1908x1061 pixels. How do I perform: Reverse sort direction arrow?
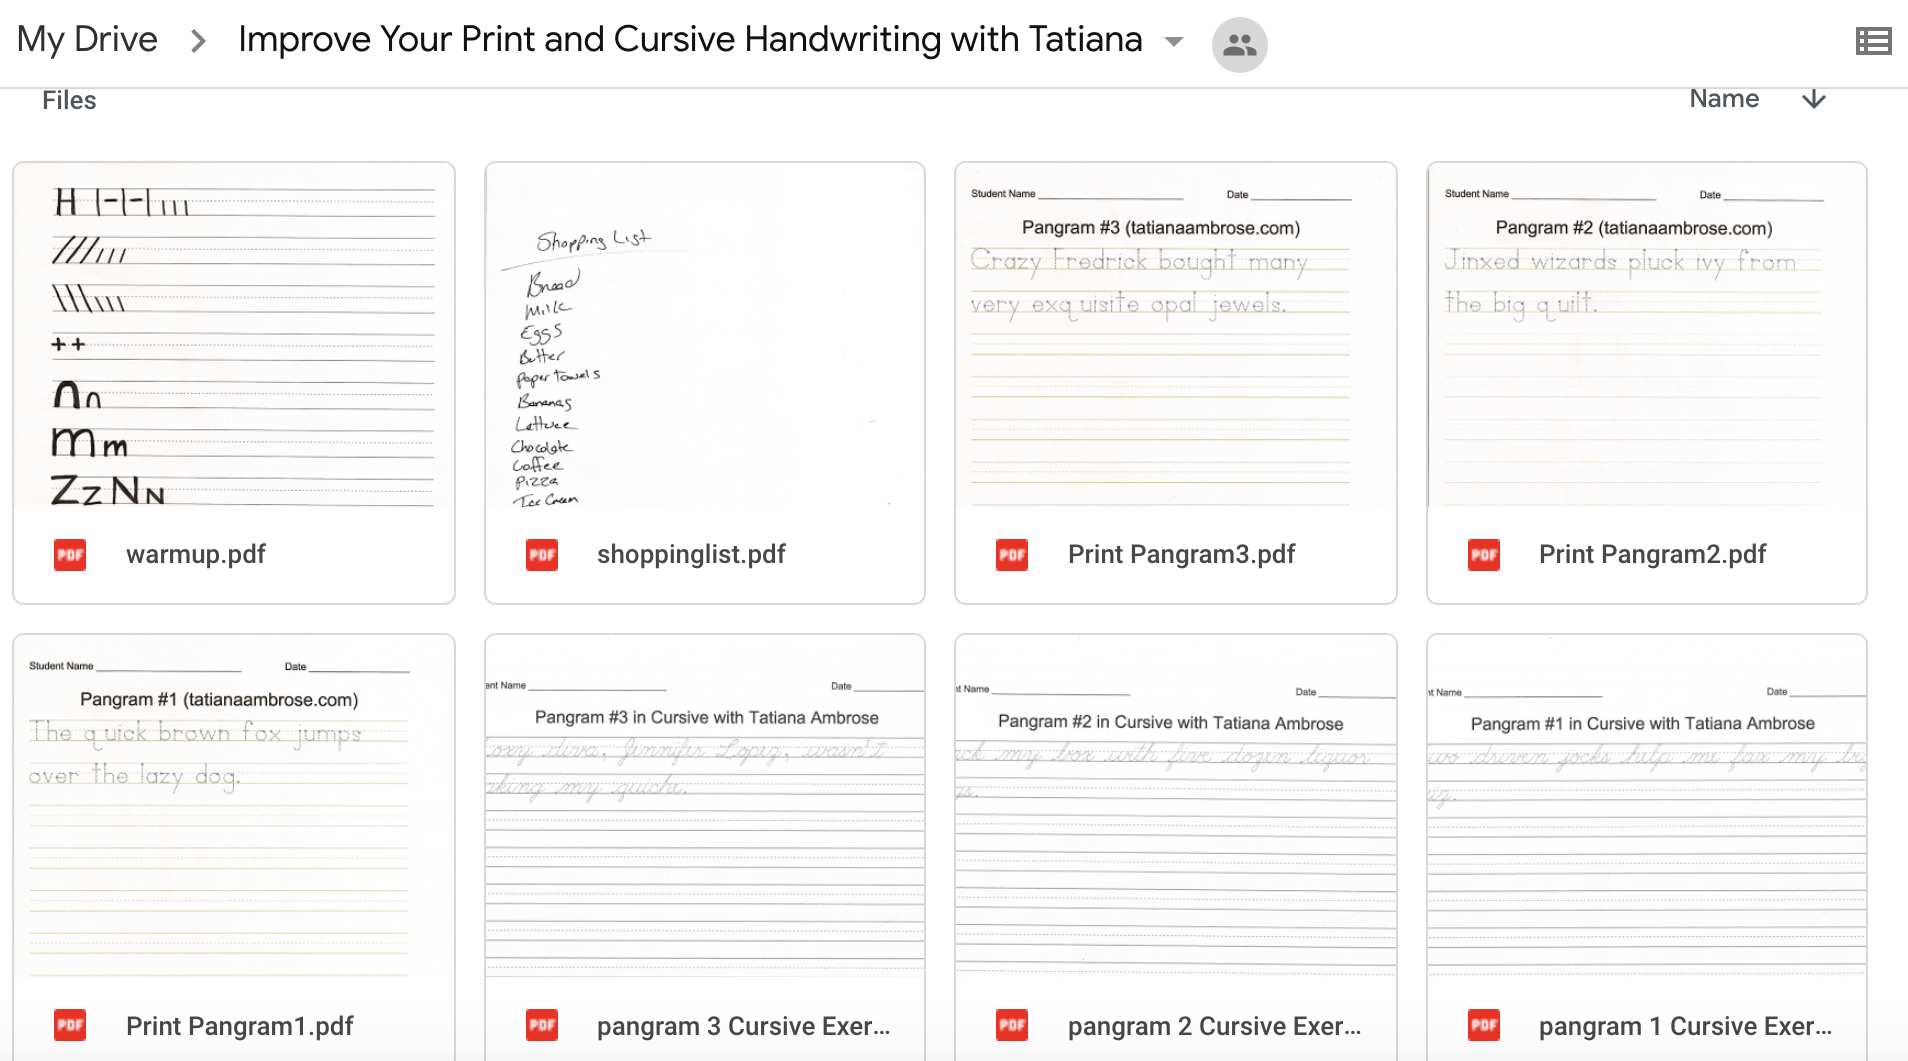tap(1814, 99)
